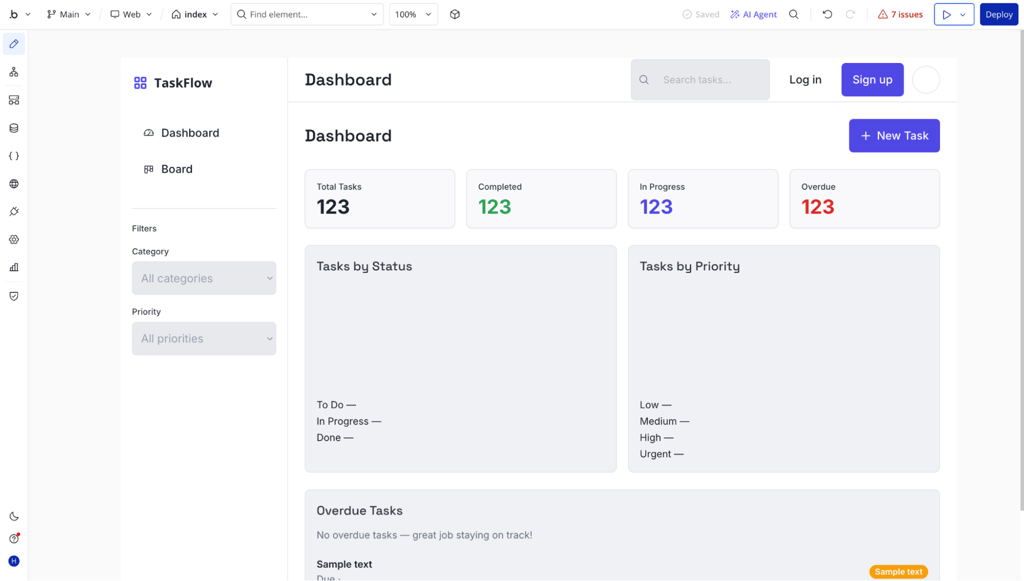
Task: Open the All categories dropdown
Action: click(204, 278)
